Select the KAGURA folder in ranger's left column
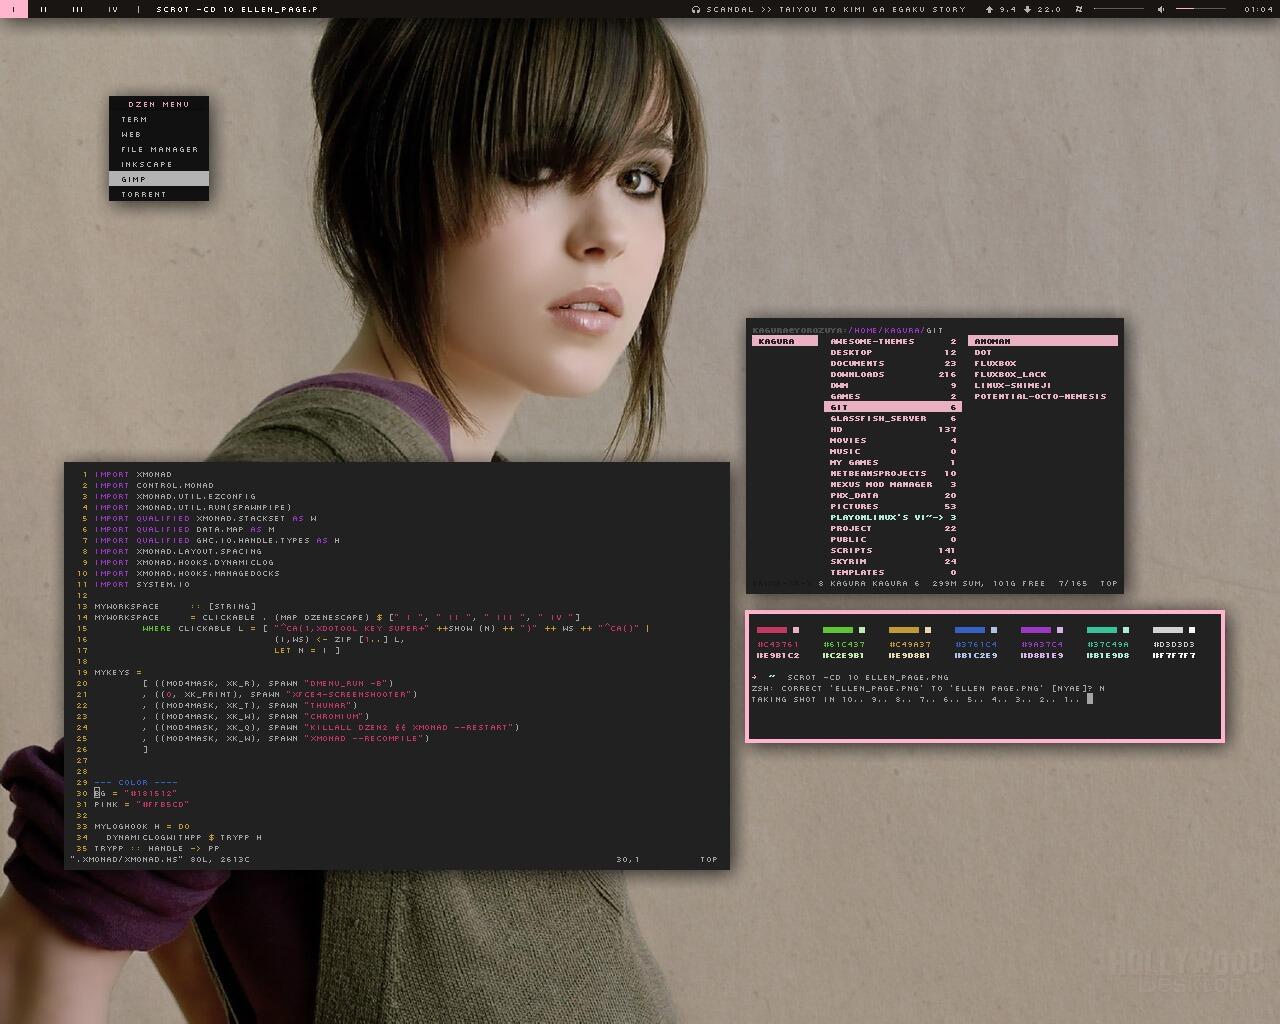The image size is (1280, 1024). point(785,341)
